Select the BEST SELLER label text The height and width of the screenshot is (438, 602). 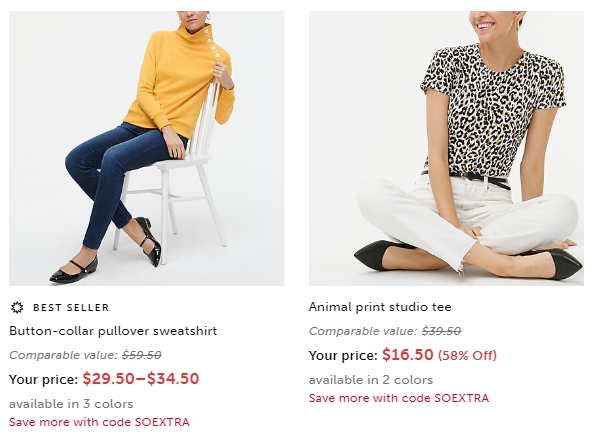(x=71, y=307)
